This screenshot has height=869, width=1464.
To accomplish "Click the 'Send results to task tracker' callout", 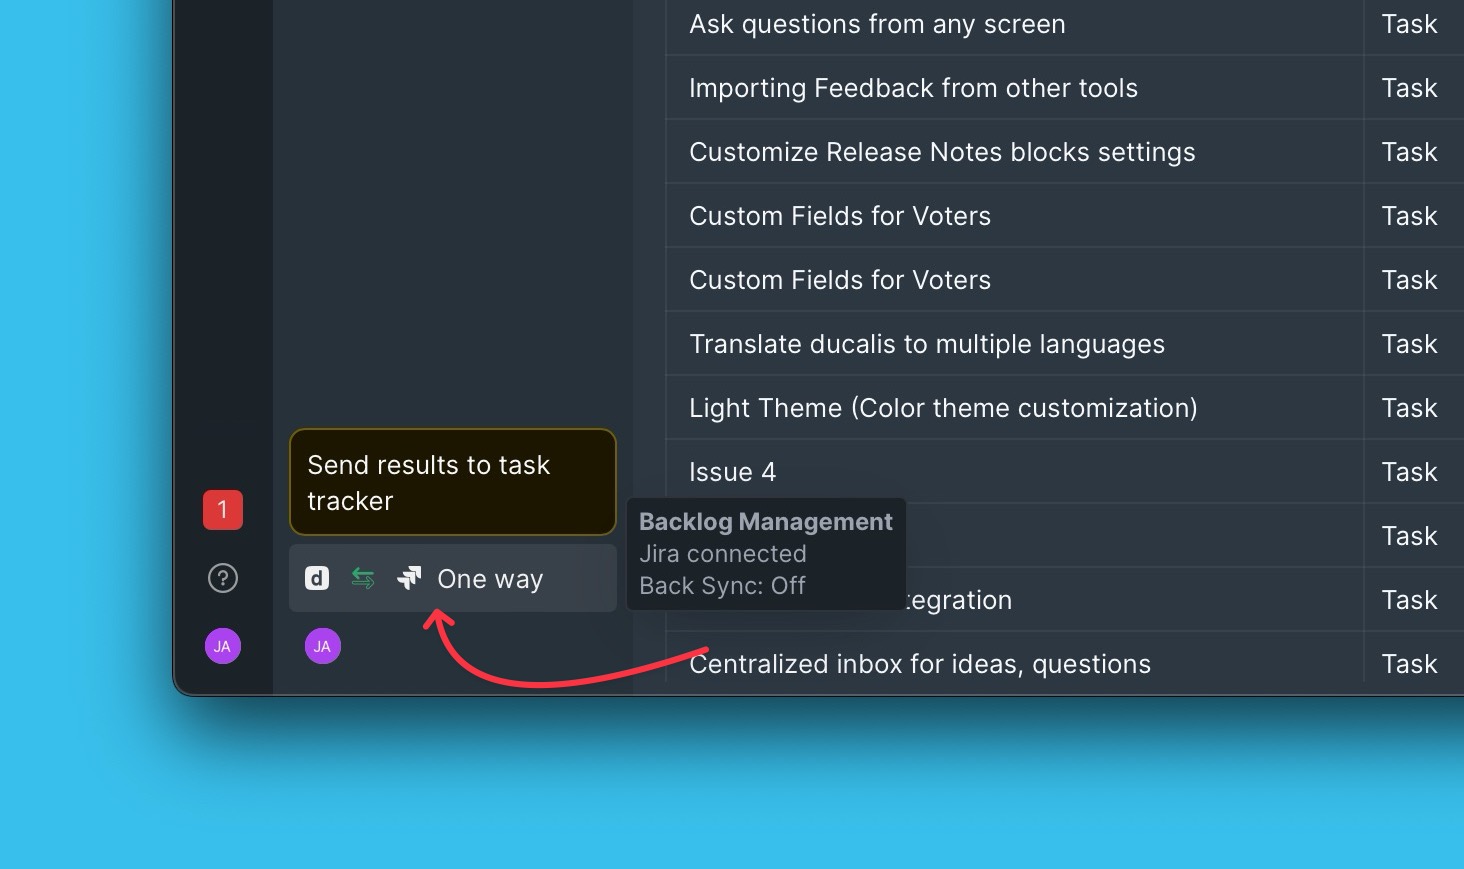I will tap(452, 483).
